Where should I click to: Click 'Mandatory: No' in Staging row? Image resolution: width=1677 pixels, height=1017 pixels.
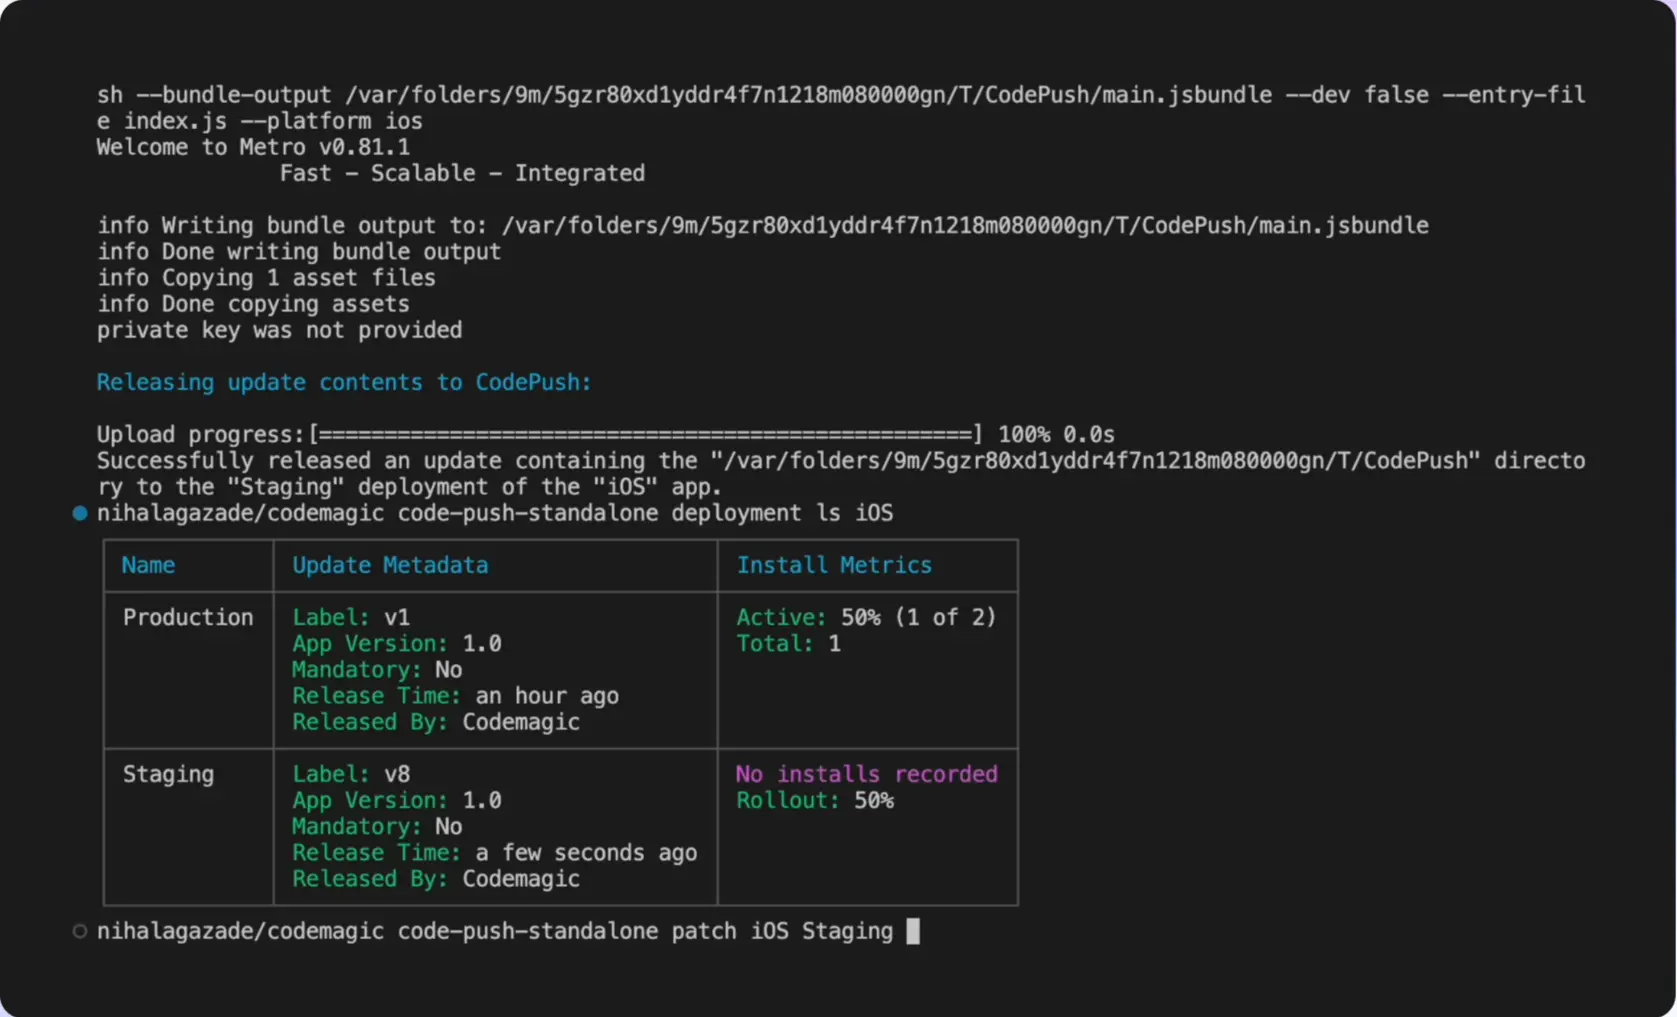coord(377,826)
